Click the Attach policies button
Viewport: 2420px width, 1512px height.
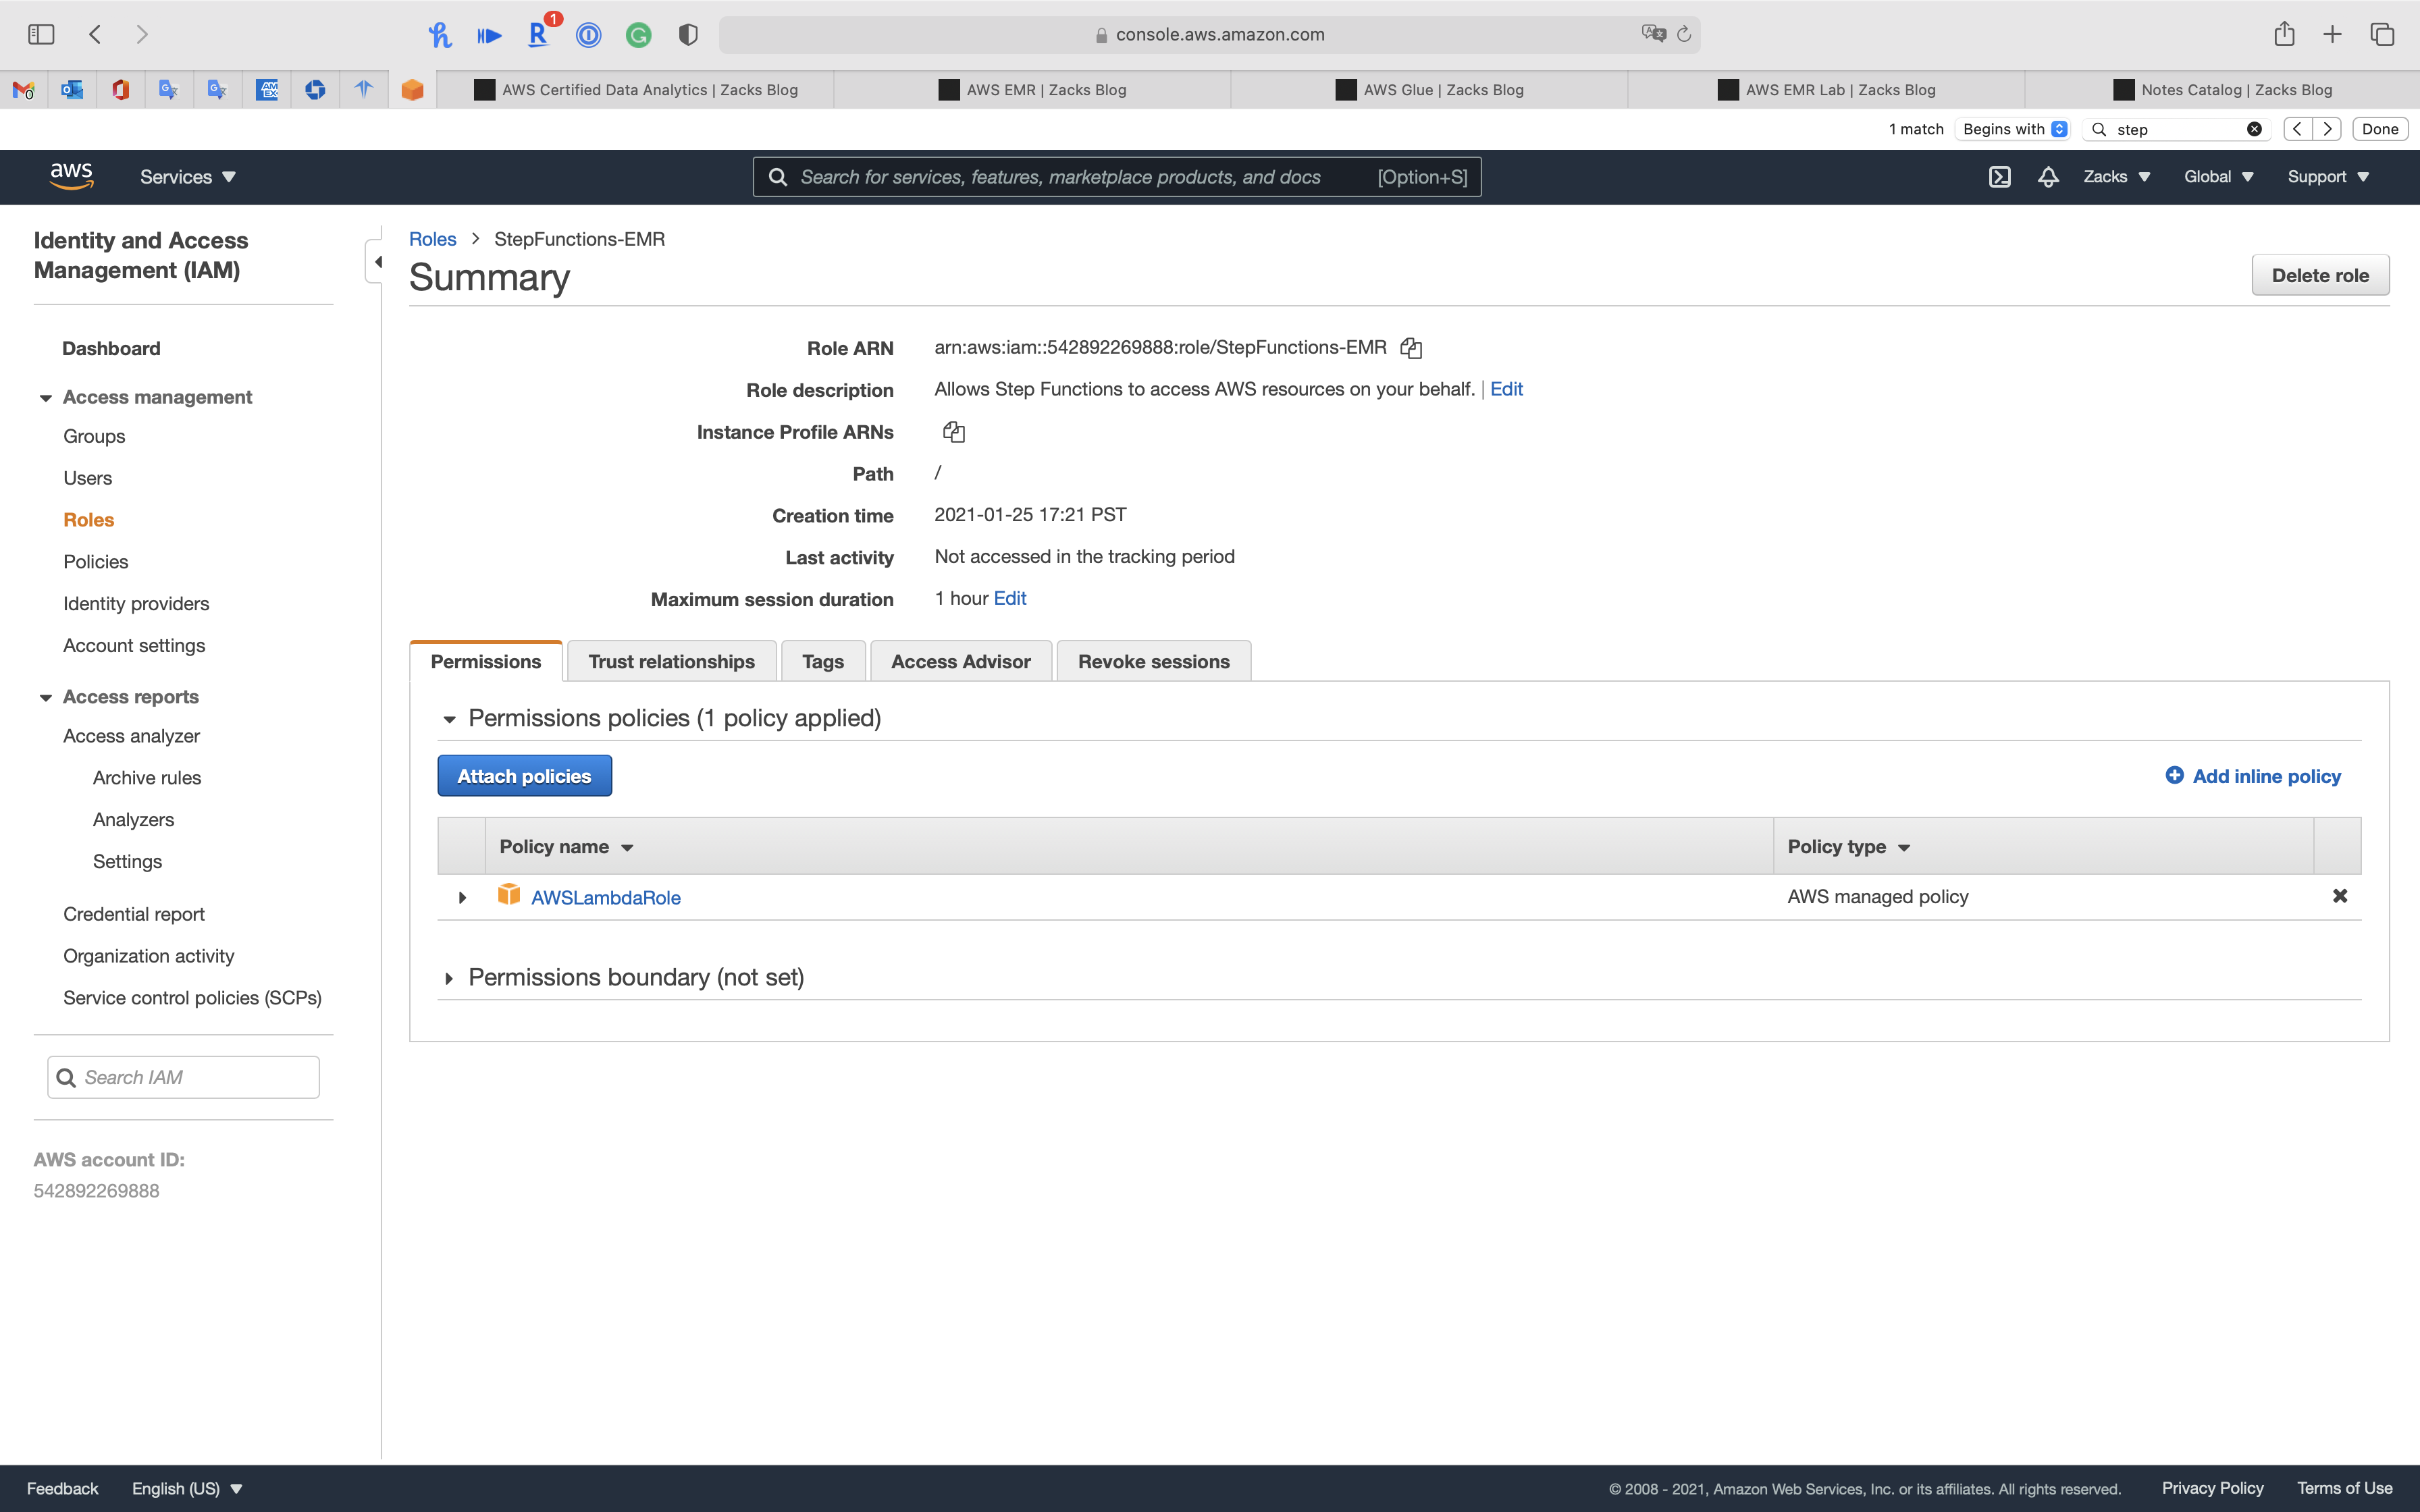coord(524,776)
